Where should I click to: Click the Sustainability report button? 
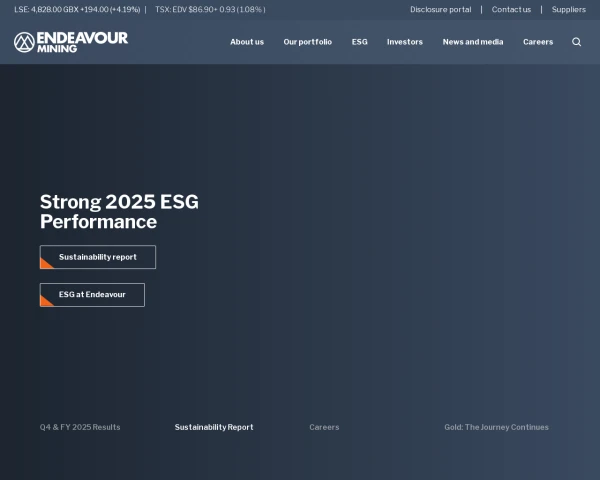(98, 257)
